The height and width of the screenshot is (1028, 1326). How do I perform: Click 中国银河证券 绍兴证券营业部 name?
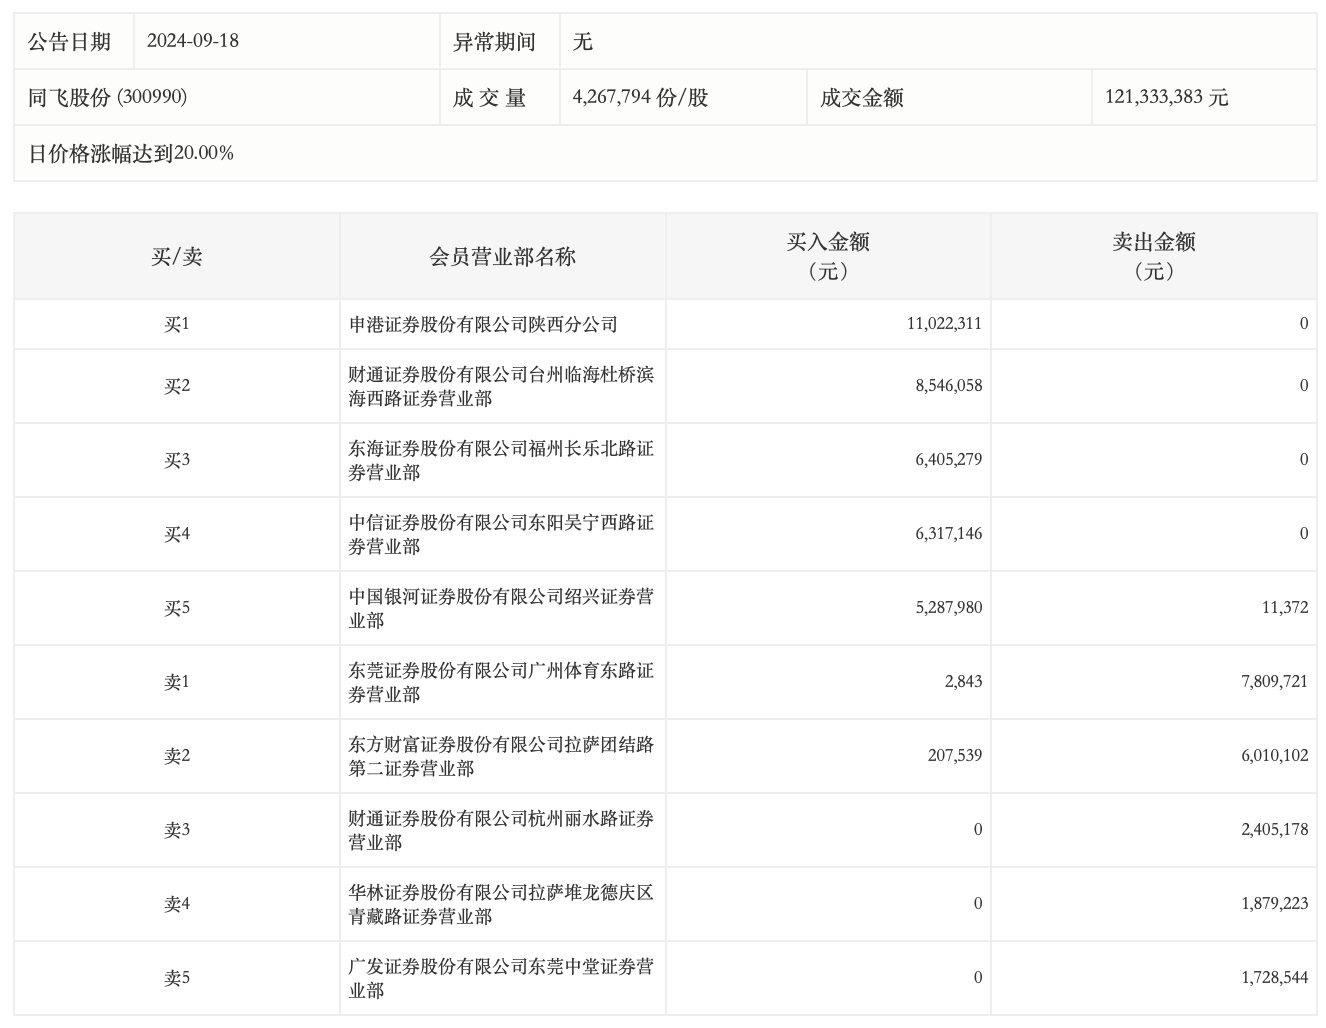[501, 608]
